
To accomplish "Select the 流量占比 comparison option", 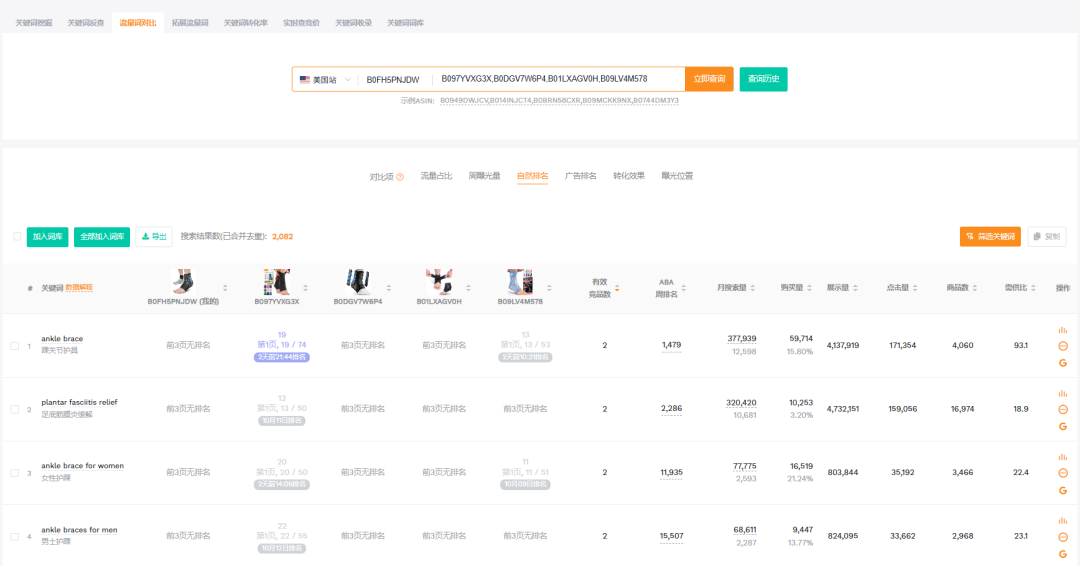I will click(436, 176).
